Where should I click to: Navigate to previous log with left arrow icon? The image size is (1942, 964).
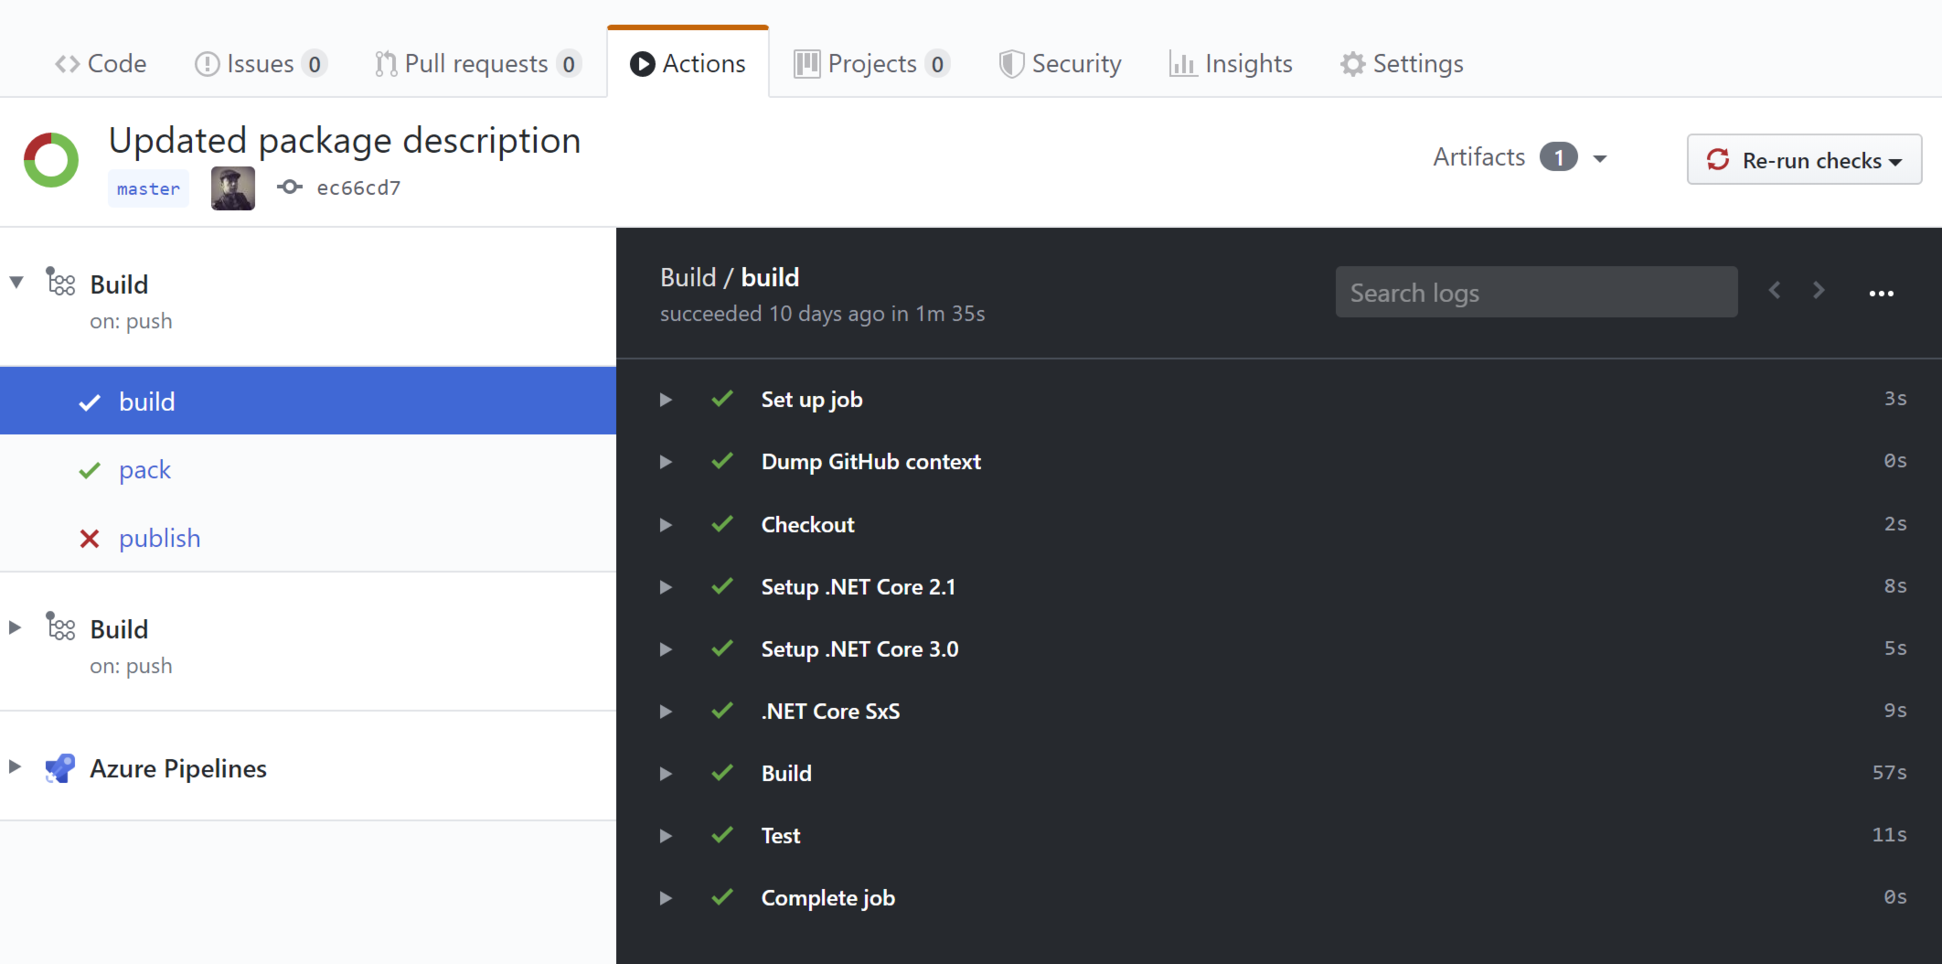[x=1775, y=290]
